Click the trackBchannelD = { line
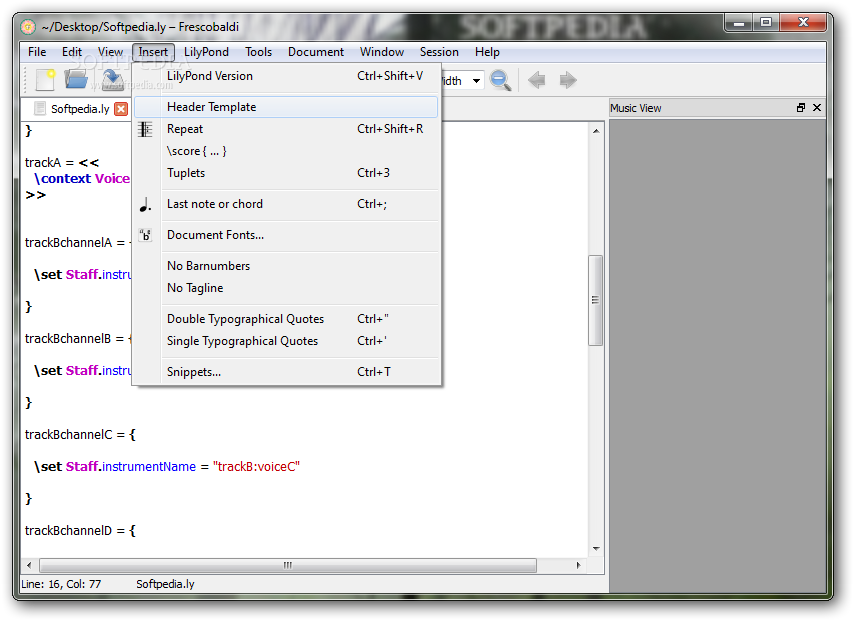Image resolution: width=854 pixels, height=621 pixels. (x=80, y=531)
